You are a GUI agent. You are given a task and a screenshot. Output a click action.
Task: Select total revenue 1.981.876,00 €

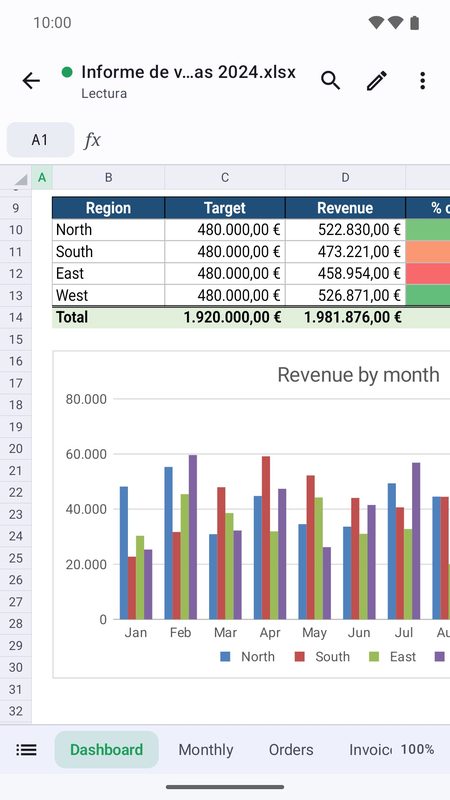(345, 317)
